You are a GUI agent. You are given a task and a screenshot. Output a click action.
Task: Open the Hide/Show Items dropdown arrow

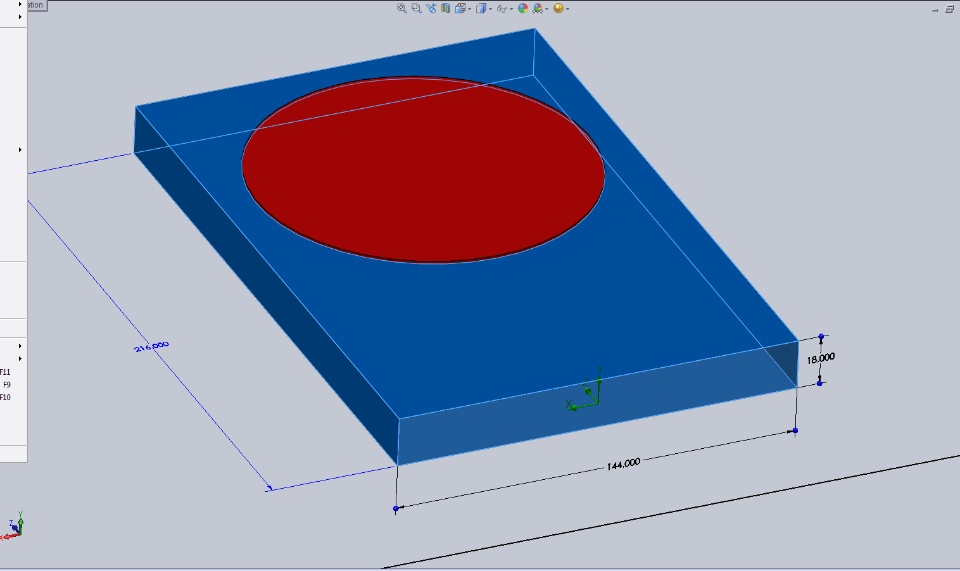click(511, 9)
